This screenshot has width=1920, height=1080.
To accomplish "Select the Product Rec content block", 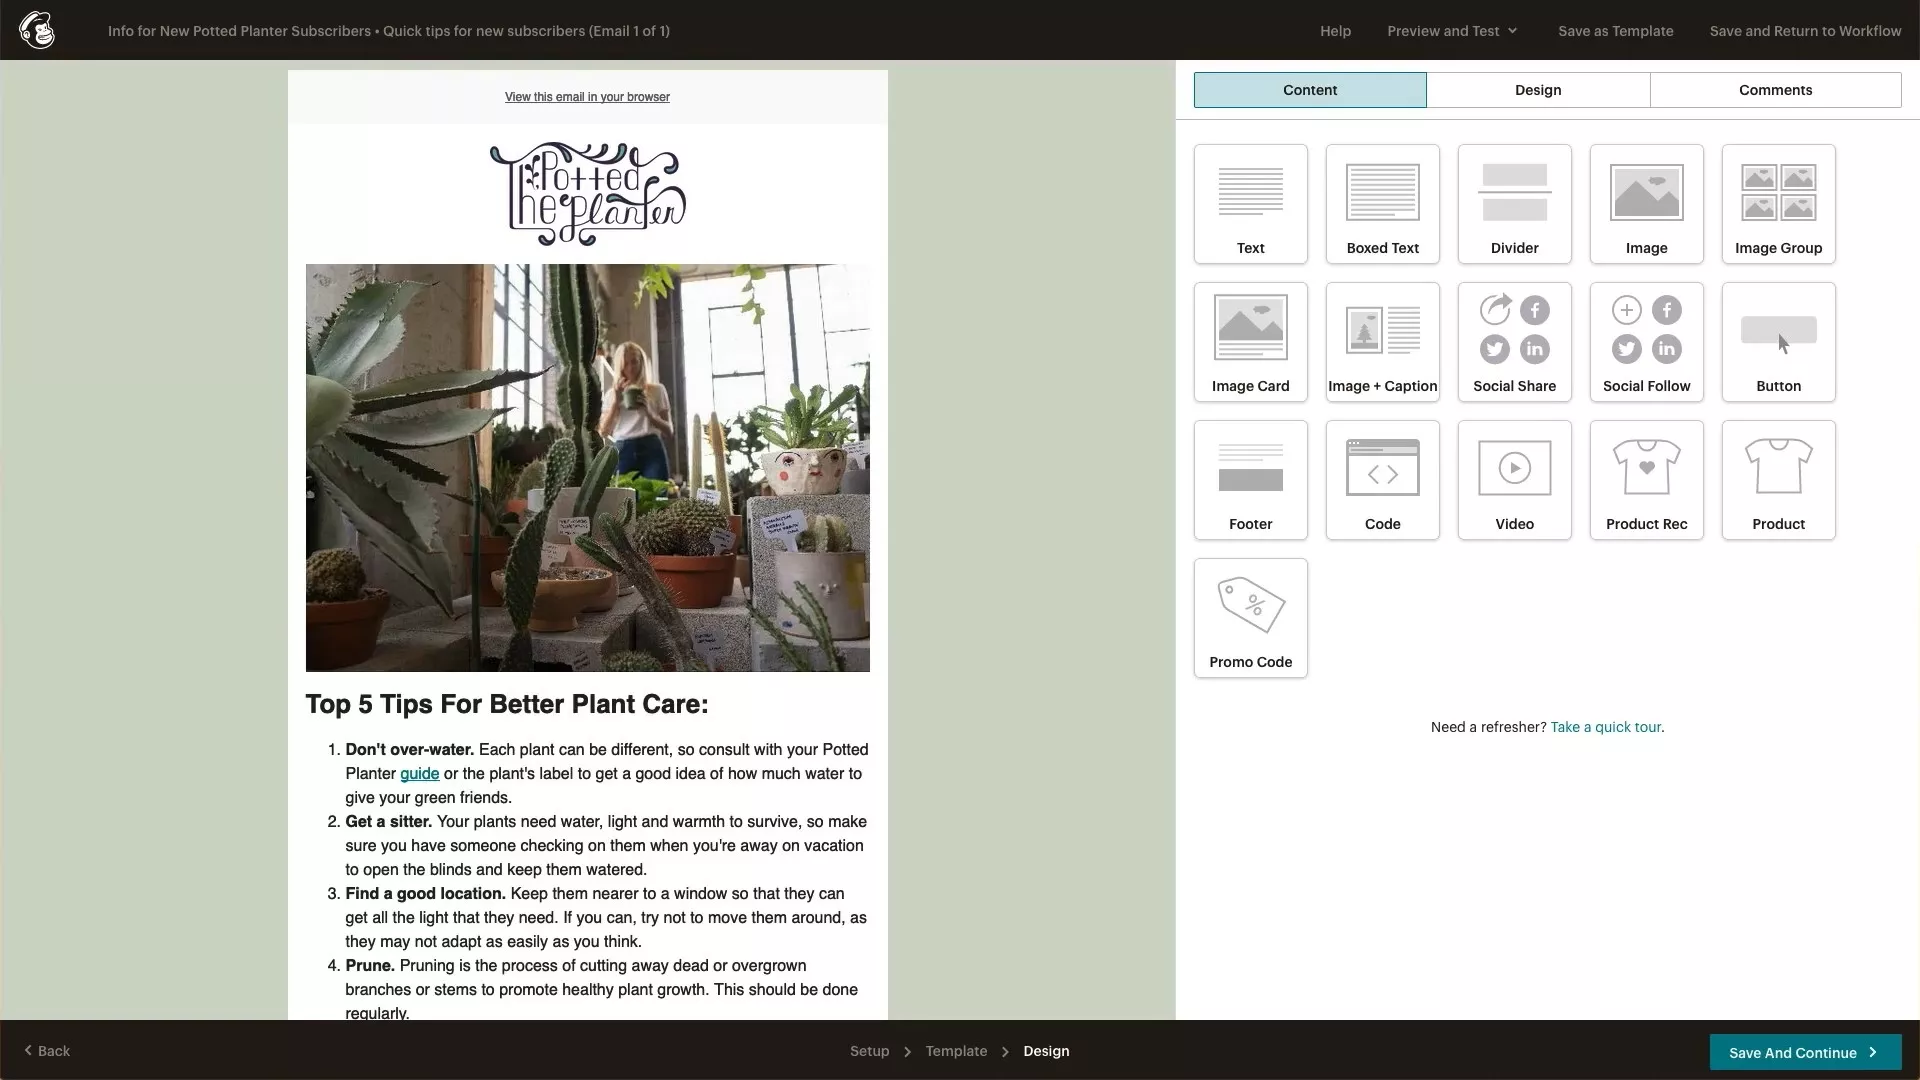I will tap(1646, 480).
